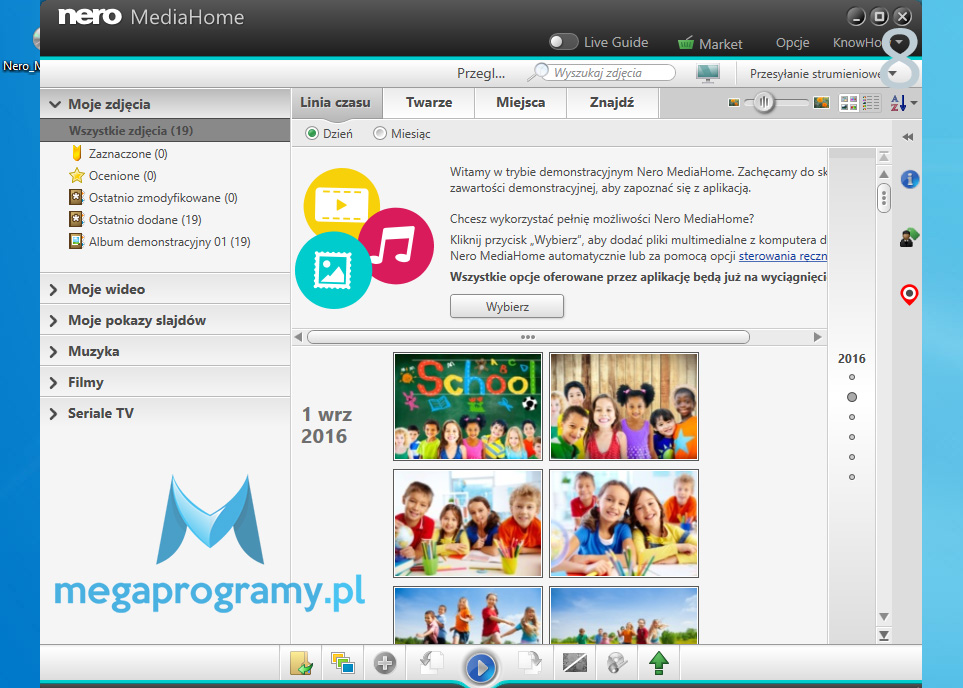Click the burn disc icon
The image size is (963, 688).
point(617,663)
